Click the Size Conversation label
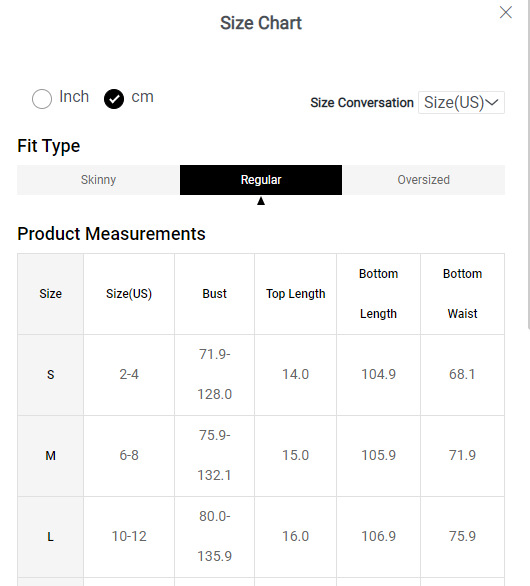This screenshot has width=530, height=586. pos(362,103)
